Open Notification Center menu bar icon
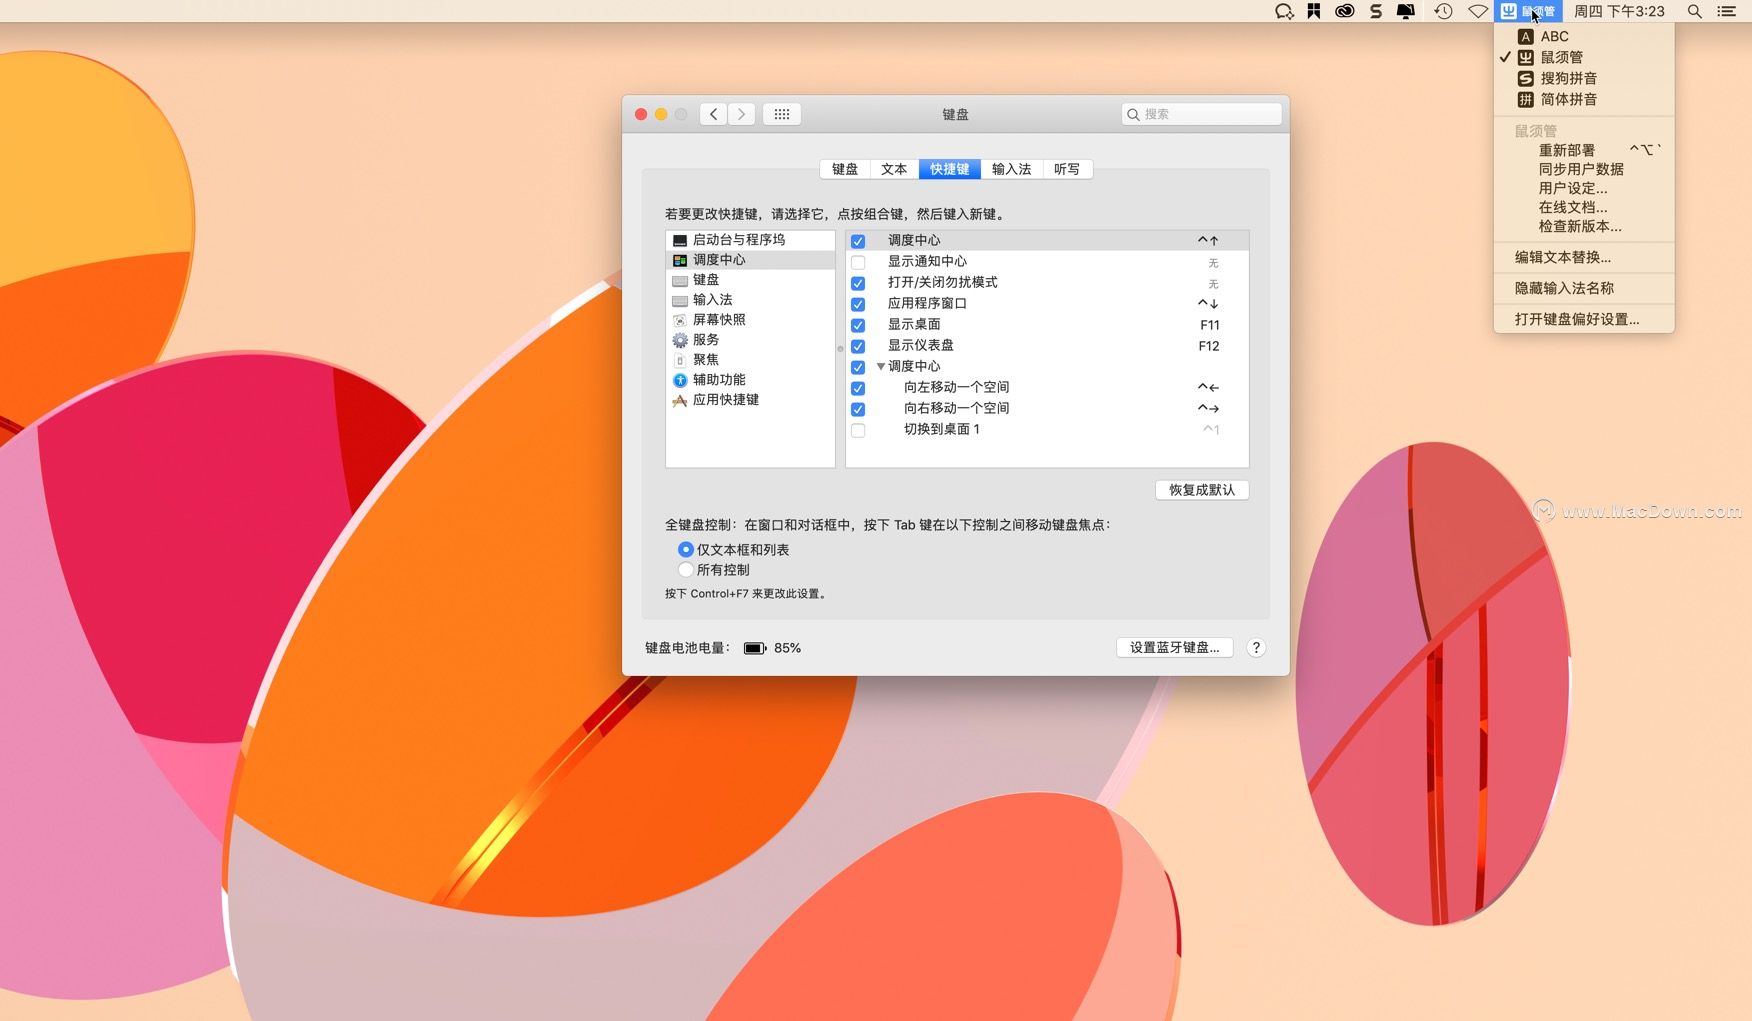This screenshot has width=1752, height=1021. point(1726,11)
